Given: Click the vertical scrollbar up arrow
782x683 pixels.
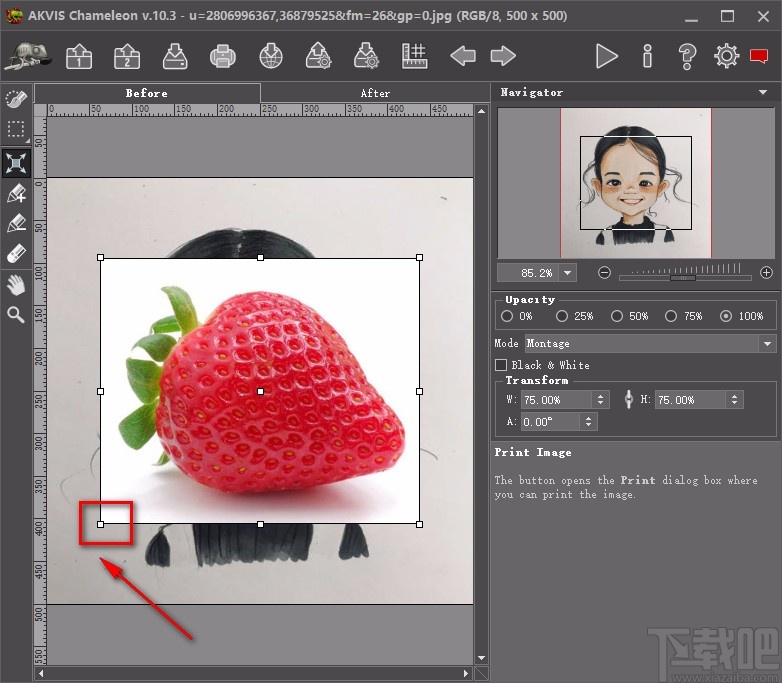Looking at the screenshot, I should pyautogui.click(x=481, y=111).
